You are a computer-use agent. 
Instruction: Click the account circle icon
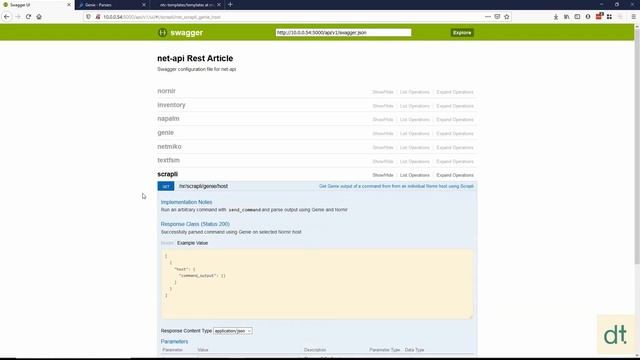(x=588, y=17)
